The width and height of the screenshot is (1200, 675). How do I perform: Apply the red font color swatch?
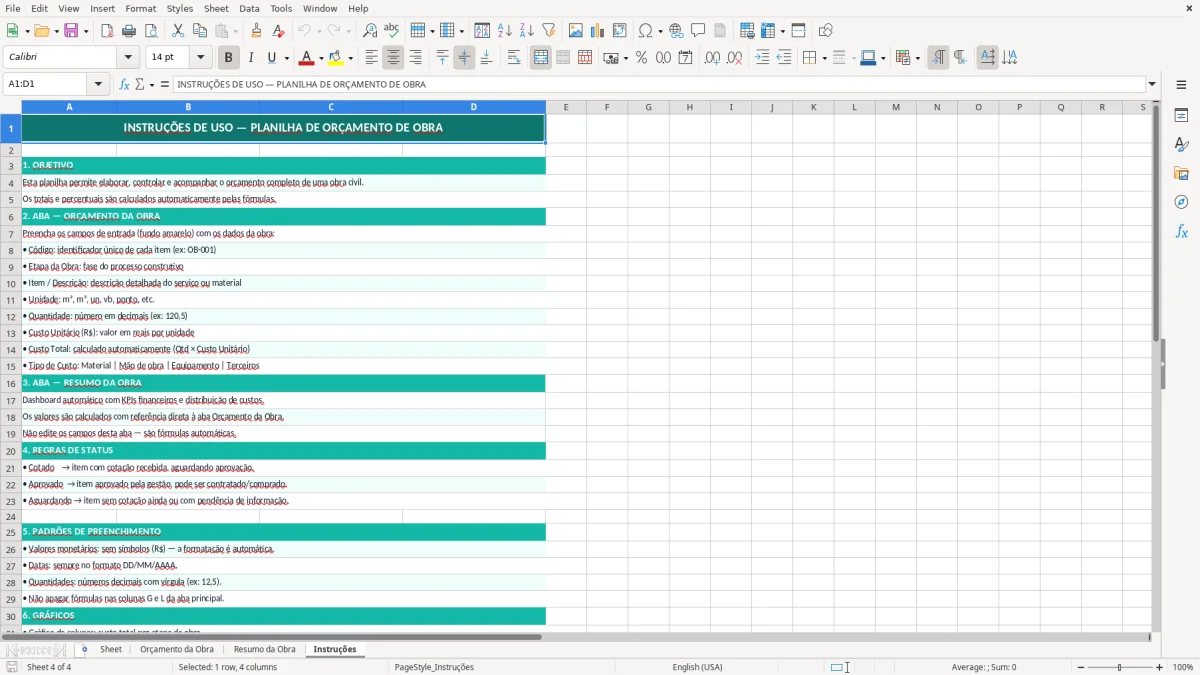306,58
